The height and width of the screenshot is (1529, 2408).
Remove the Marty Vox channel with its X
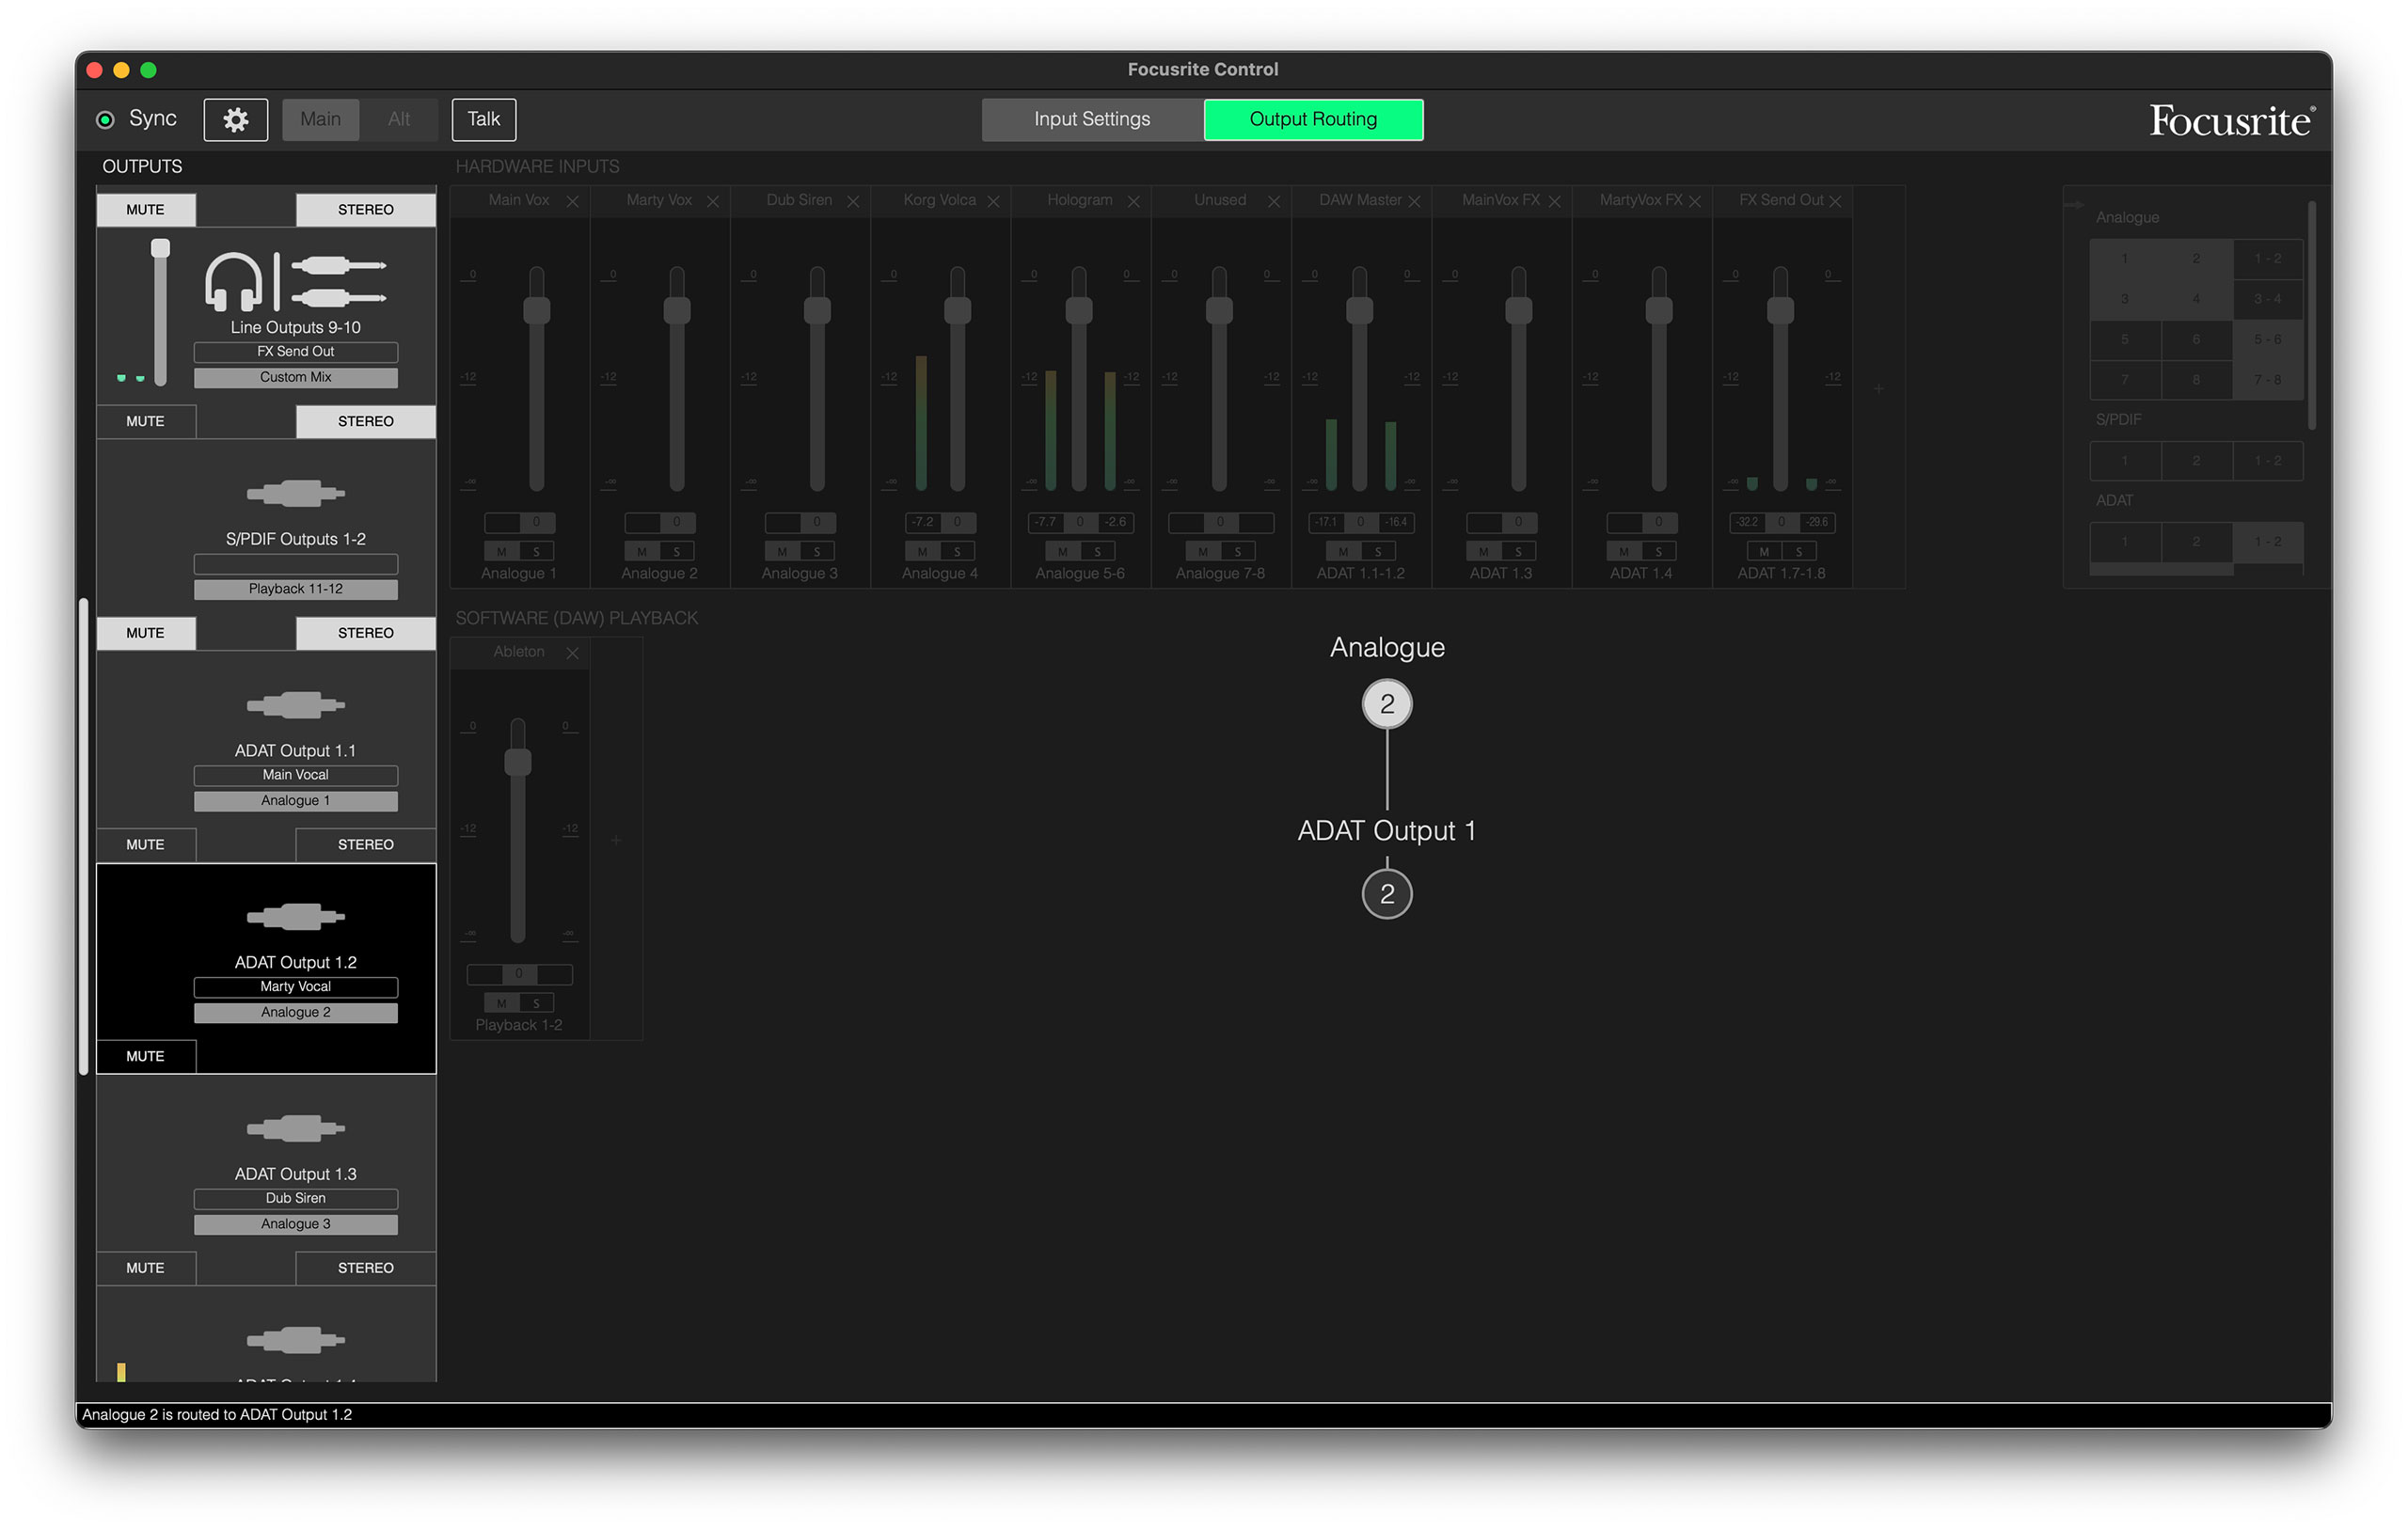[713, 201]
